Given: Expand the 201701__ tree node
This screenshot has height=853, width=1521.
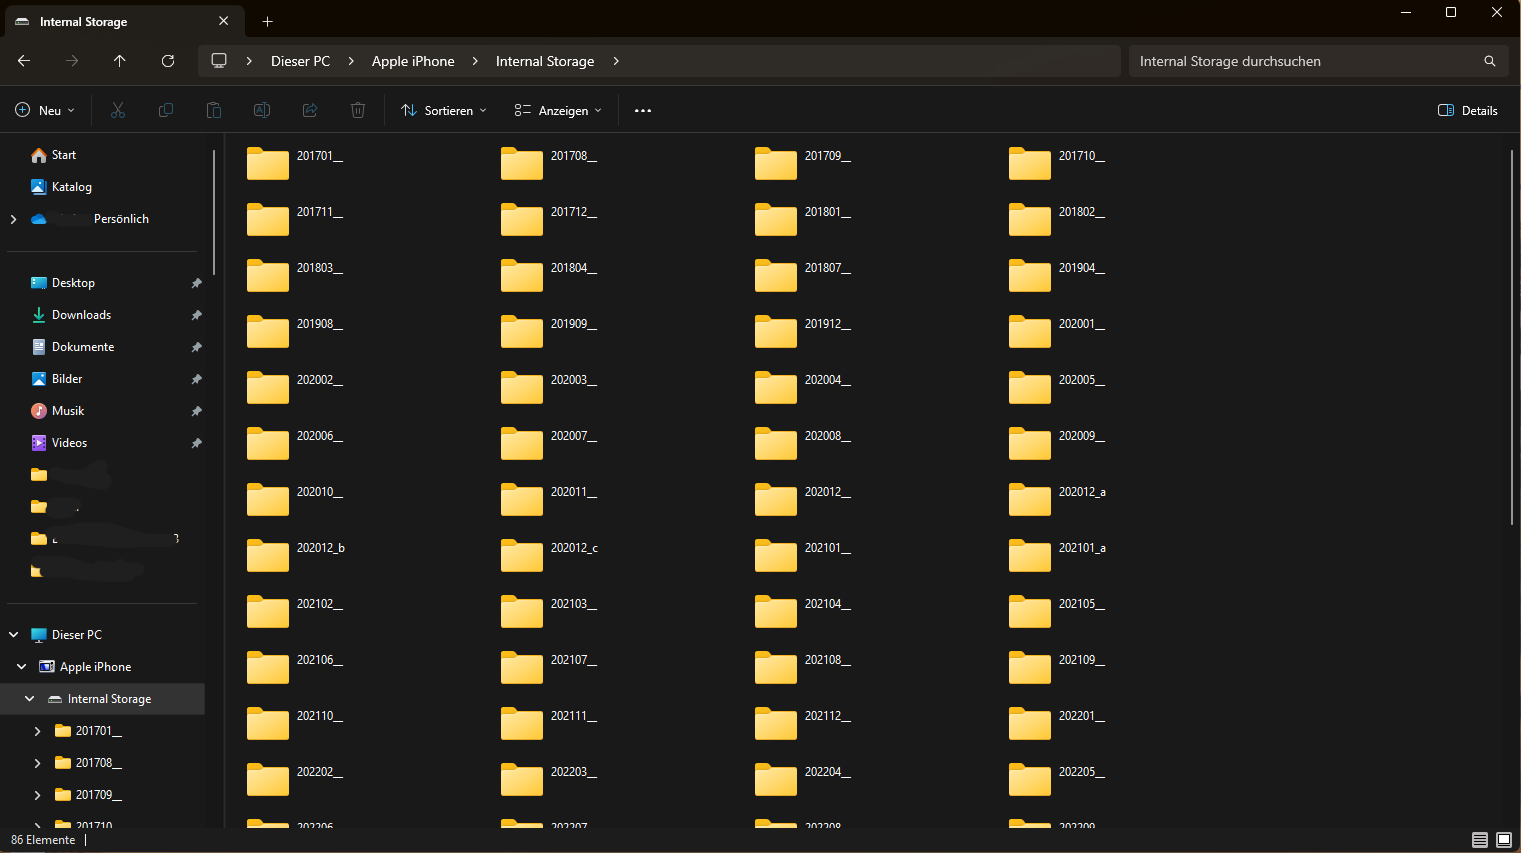Looking at the screenshot, I should [x=37, y=731].
